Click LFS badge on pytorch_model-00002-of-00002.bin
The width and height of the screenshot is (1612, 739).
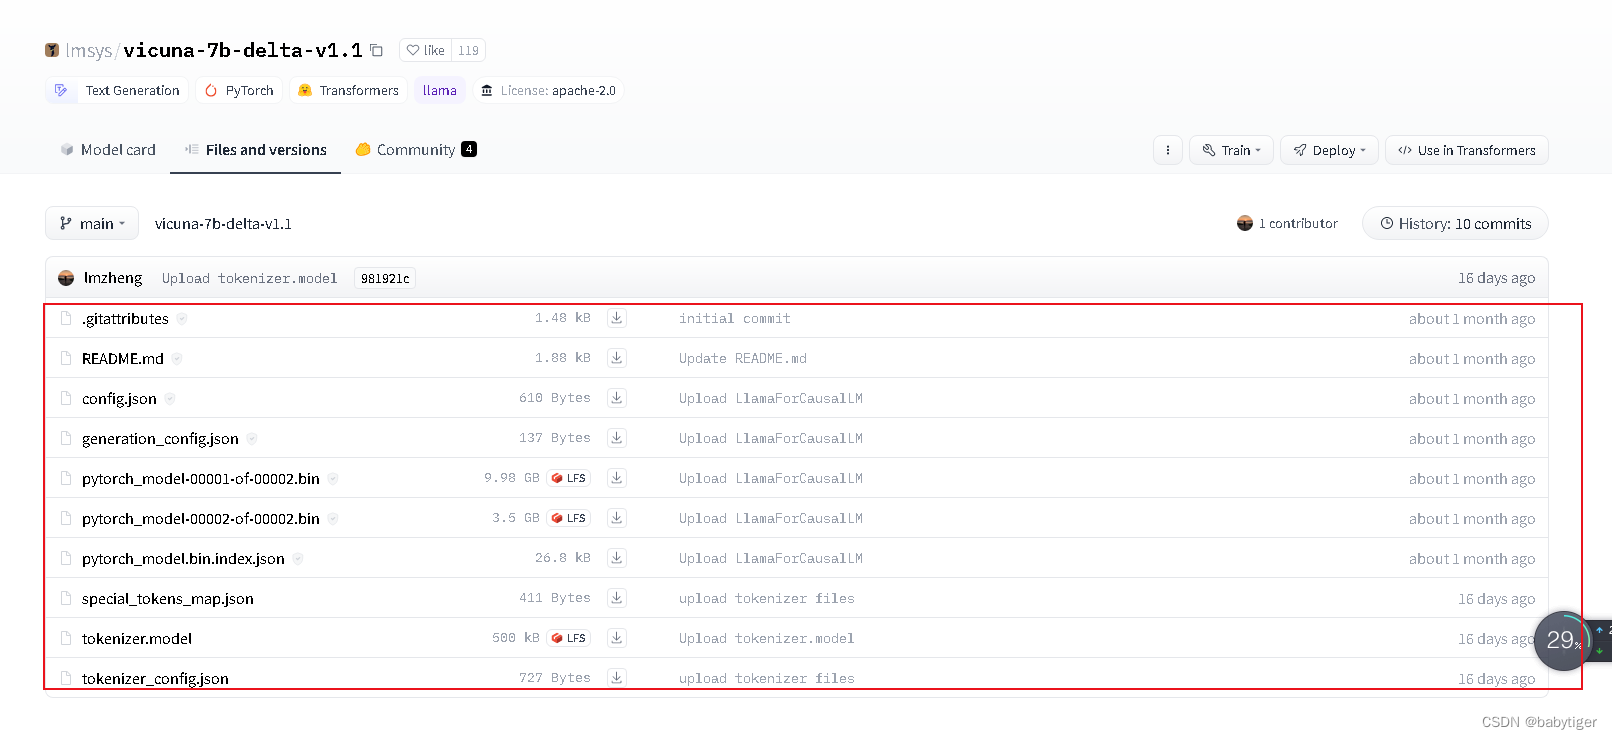pyautogui.click(x=569, y=518)
